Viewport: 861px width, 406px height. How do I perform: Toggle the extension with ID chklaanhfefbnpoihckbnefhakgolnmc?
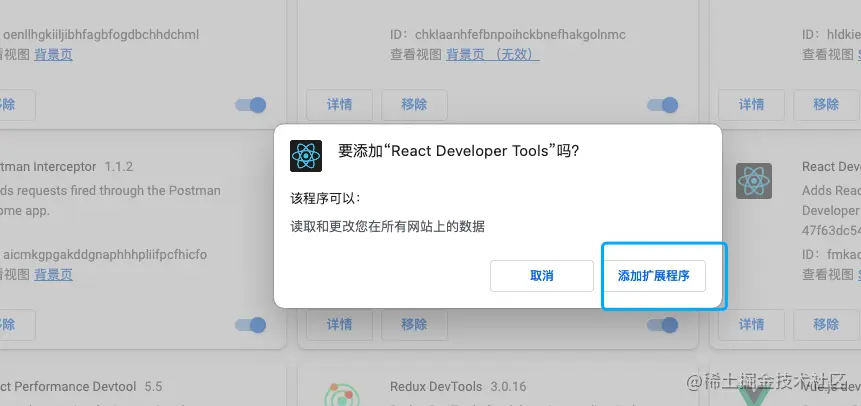point(662,105)
